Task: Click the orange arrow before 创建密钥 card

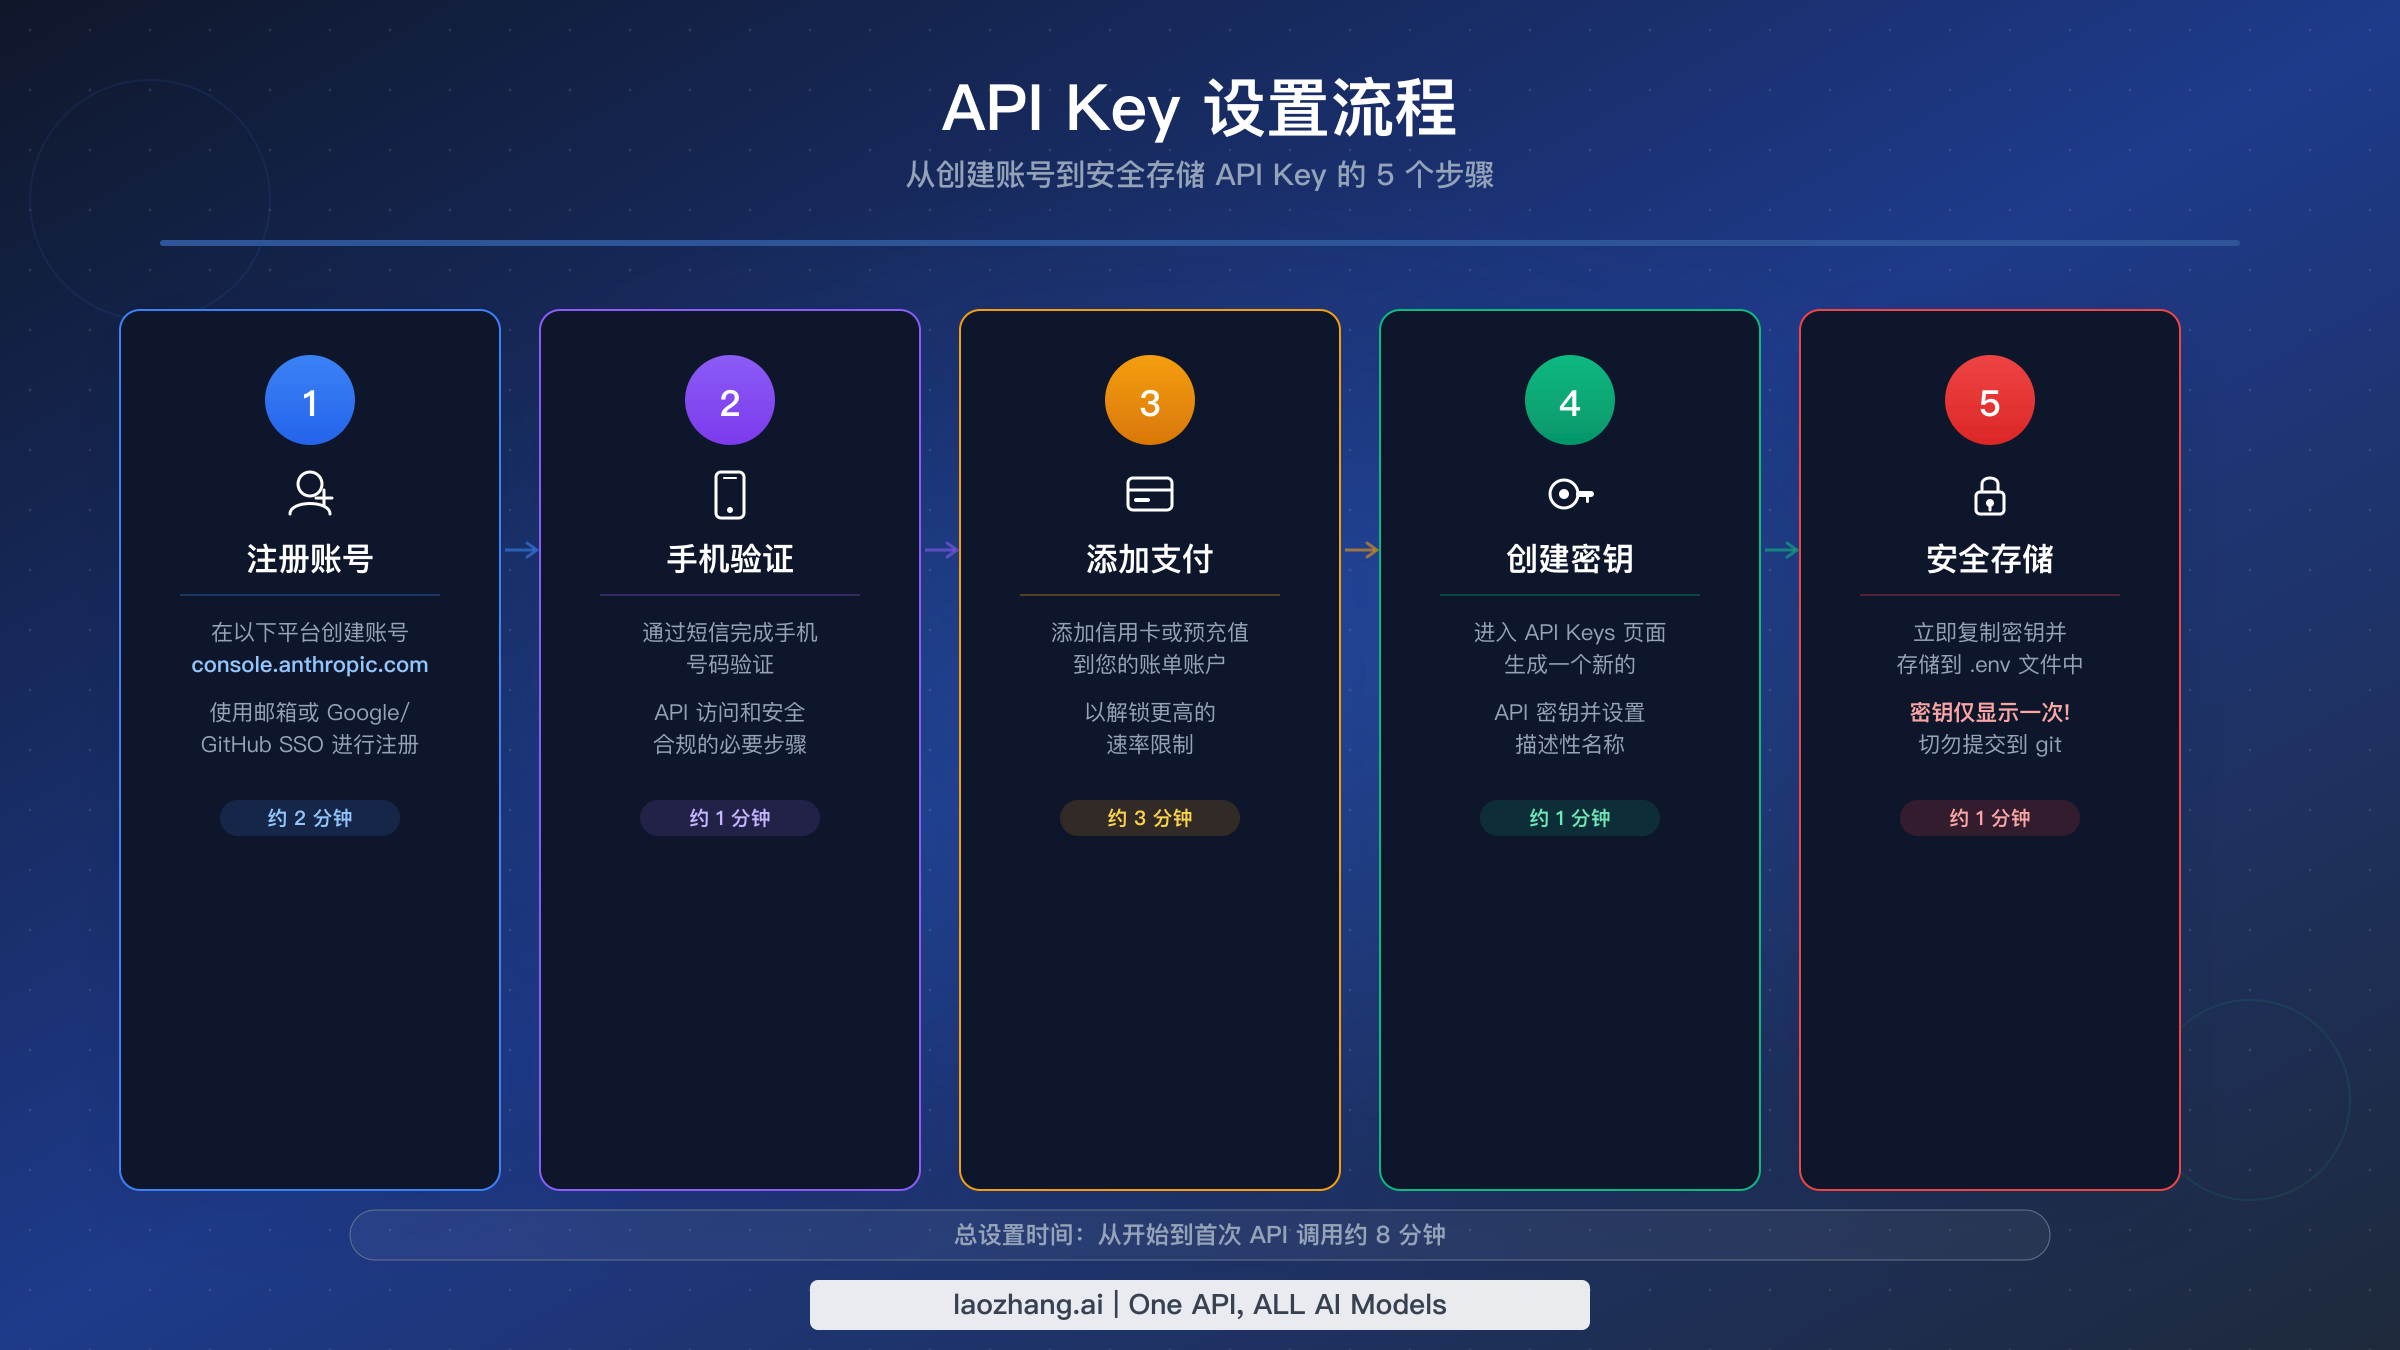Action: coord(1360,549)
